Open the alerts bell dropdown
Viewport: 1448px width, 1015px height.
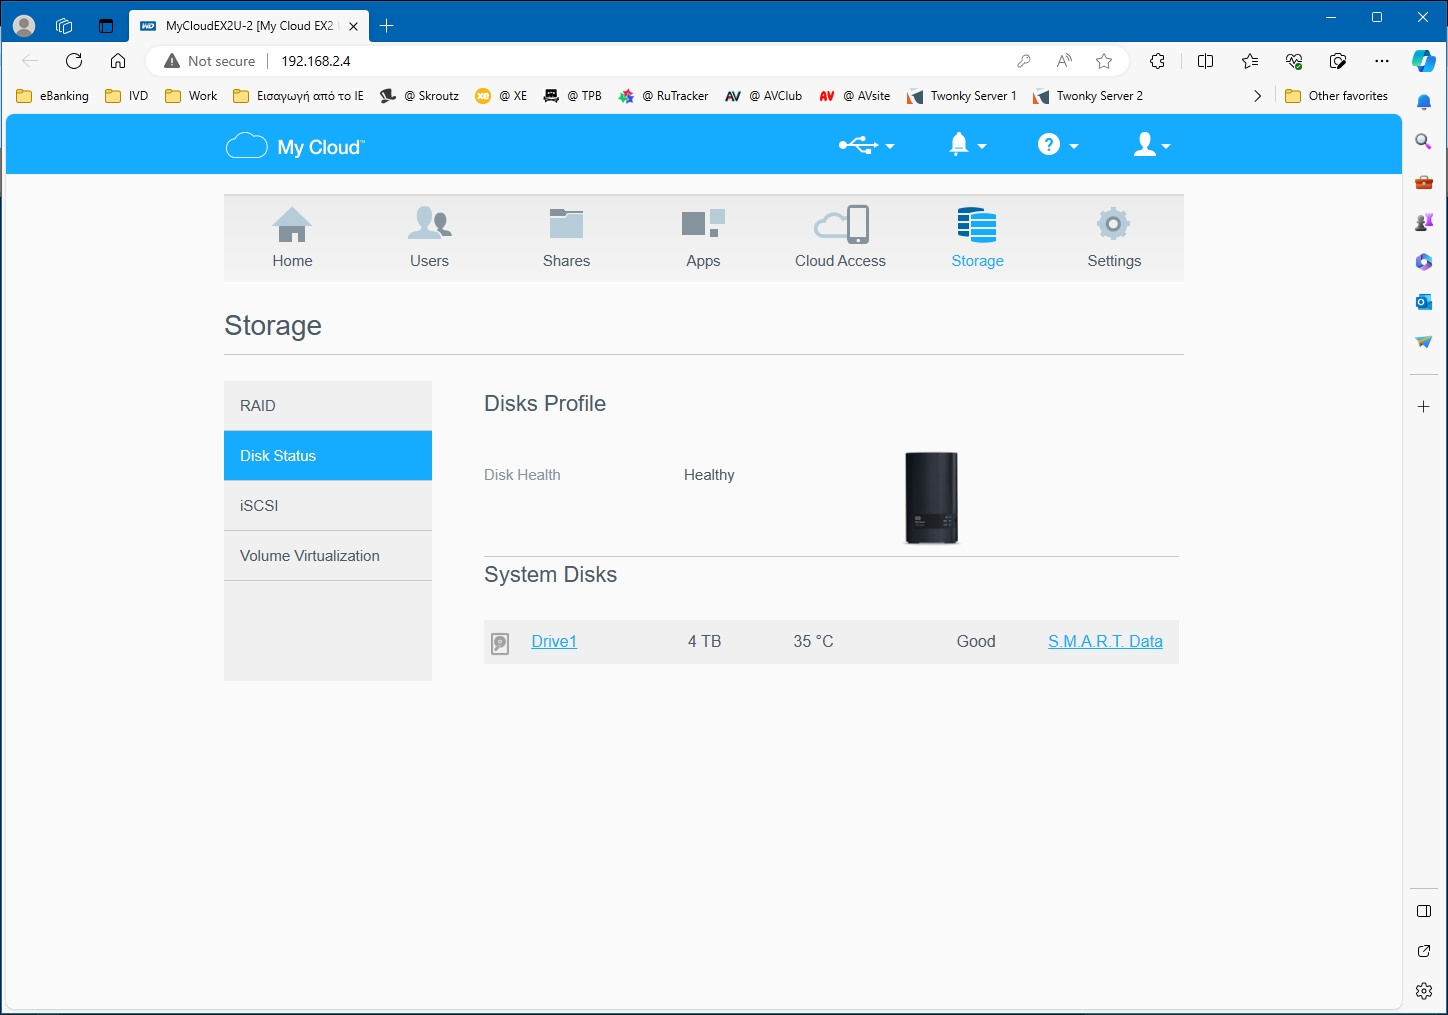pyautogui.click(x=967, y=146)
